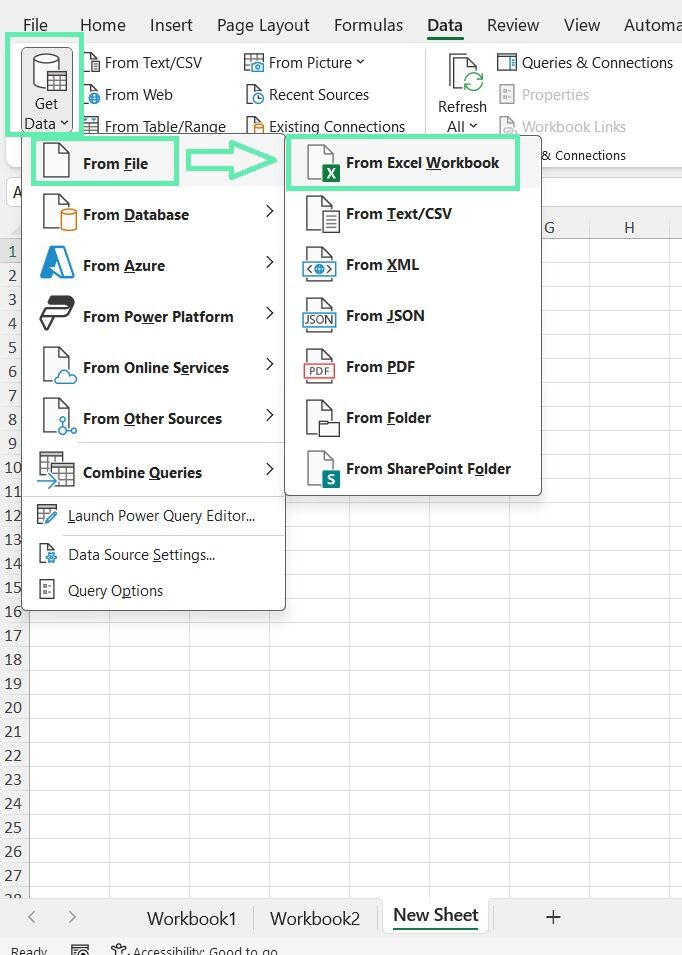Expand Combine Queries submenu chevron
The width and height of the screenshot is (682, 955).
point(270,470)
